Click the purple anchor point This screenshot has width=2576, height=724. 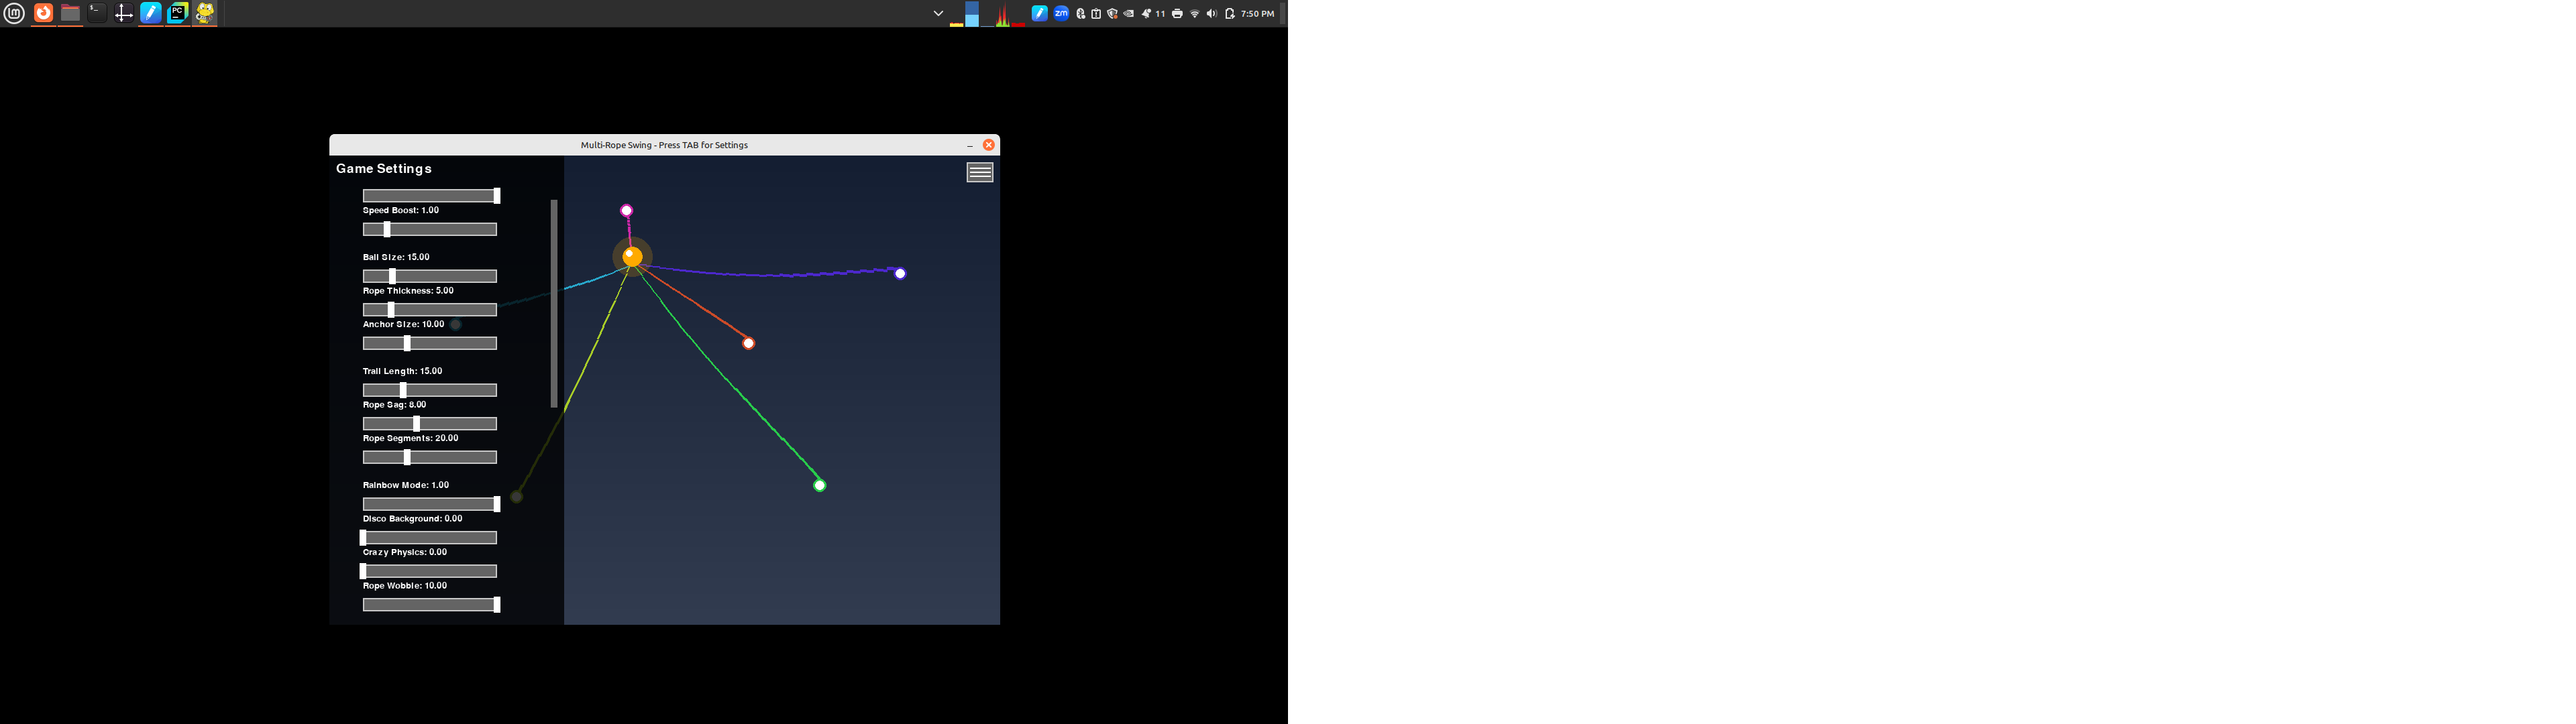[900, 273]
